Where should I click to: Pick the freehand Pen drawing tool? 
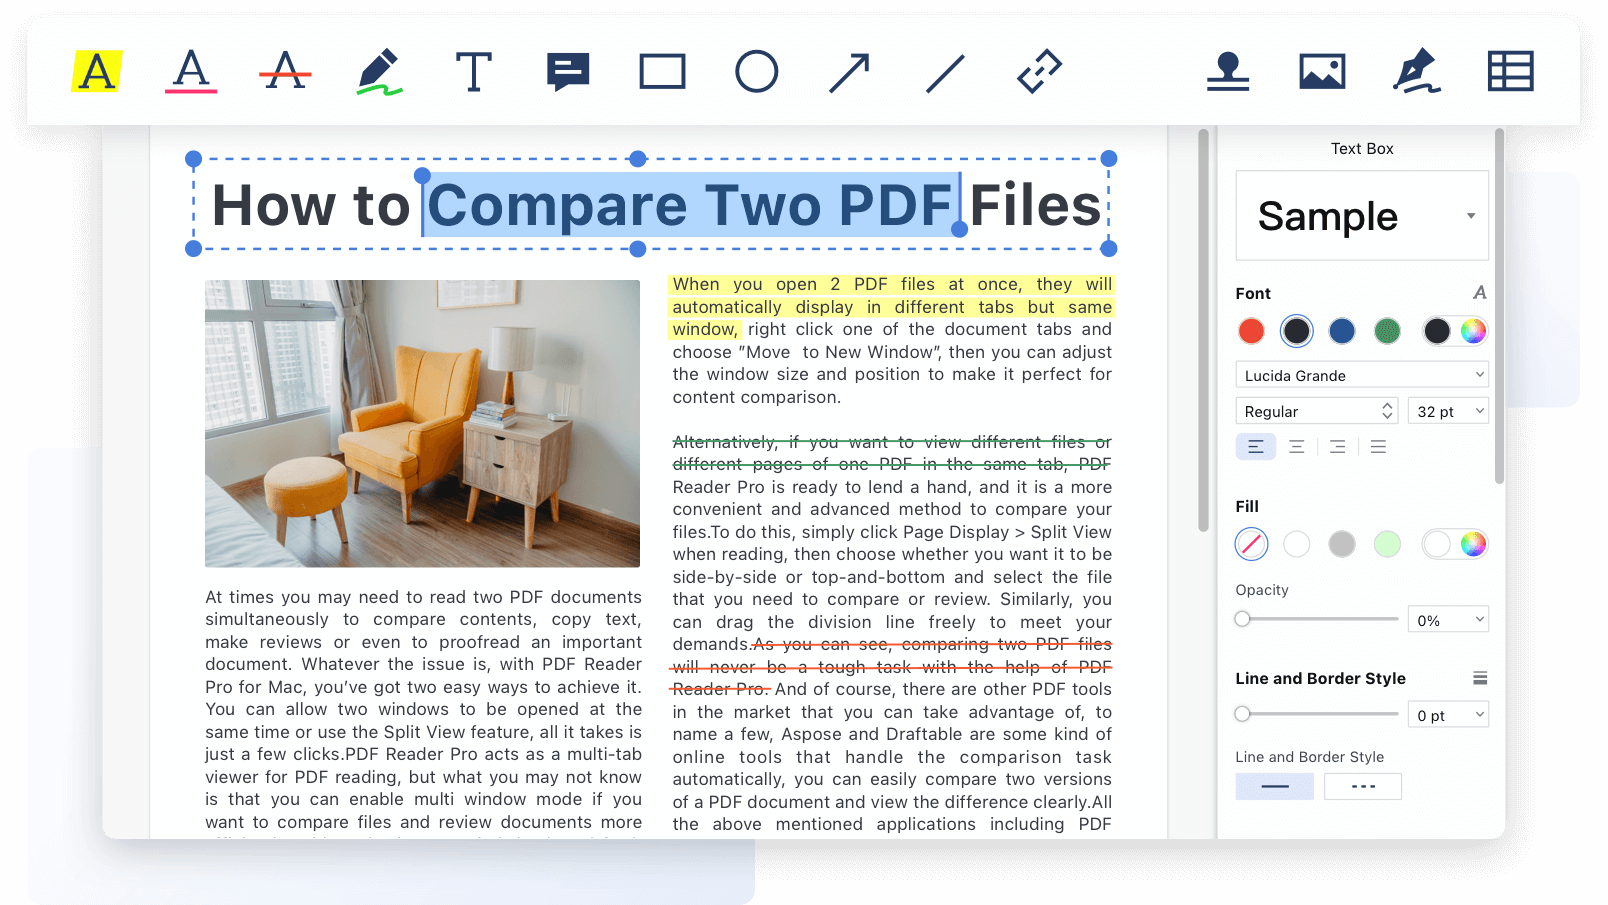pos(379,72)
